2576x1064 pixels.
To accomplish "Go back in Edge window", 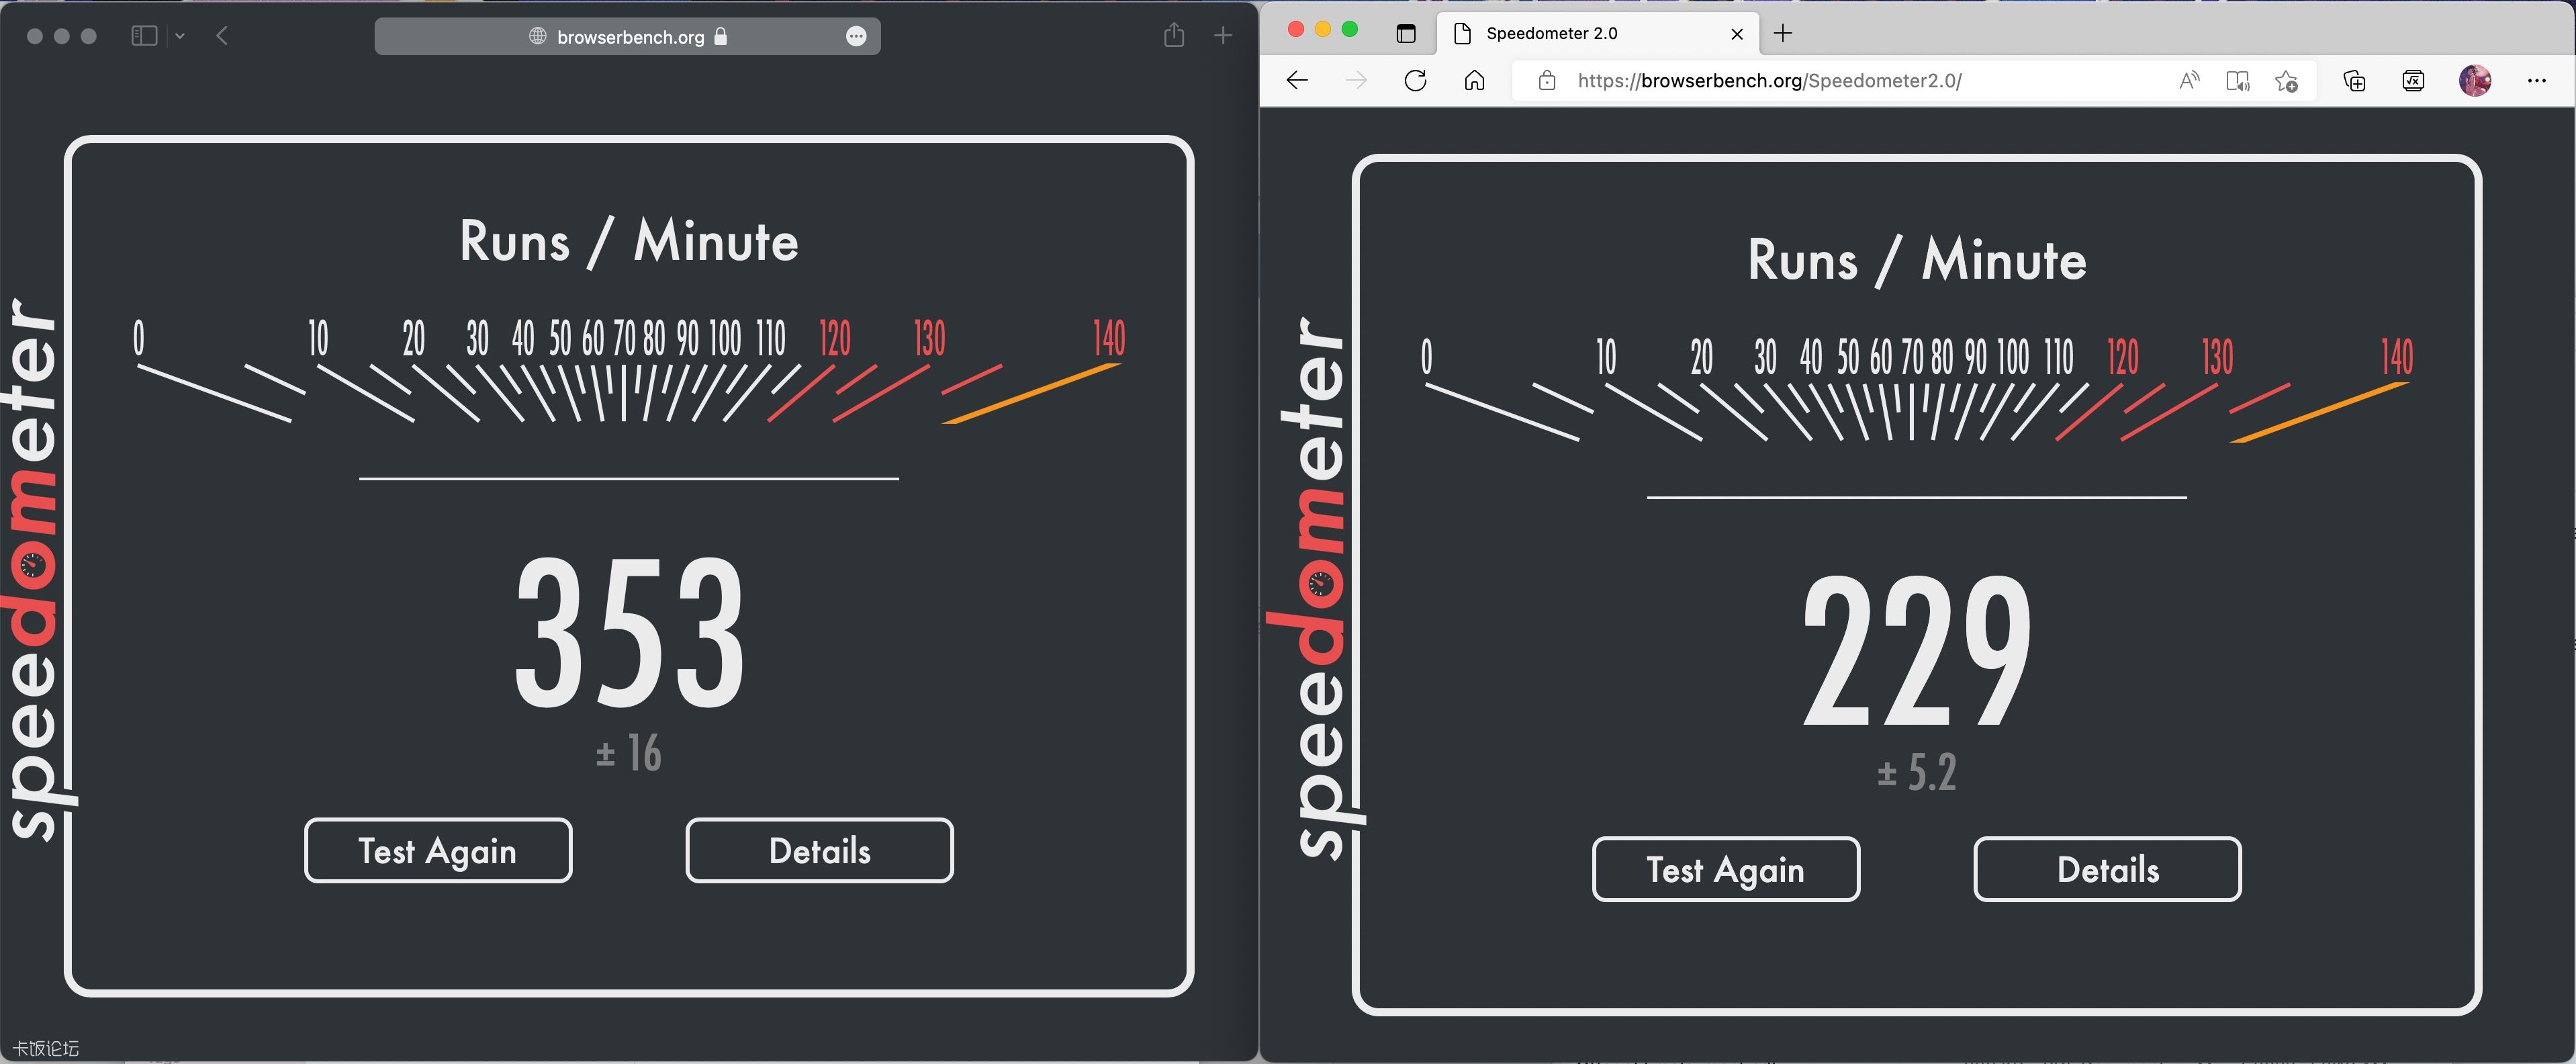I will (1297, 81).
